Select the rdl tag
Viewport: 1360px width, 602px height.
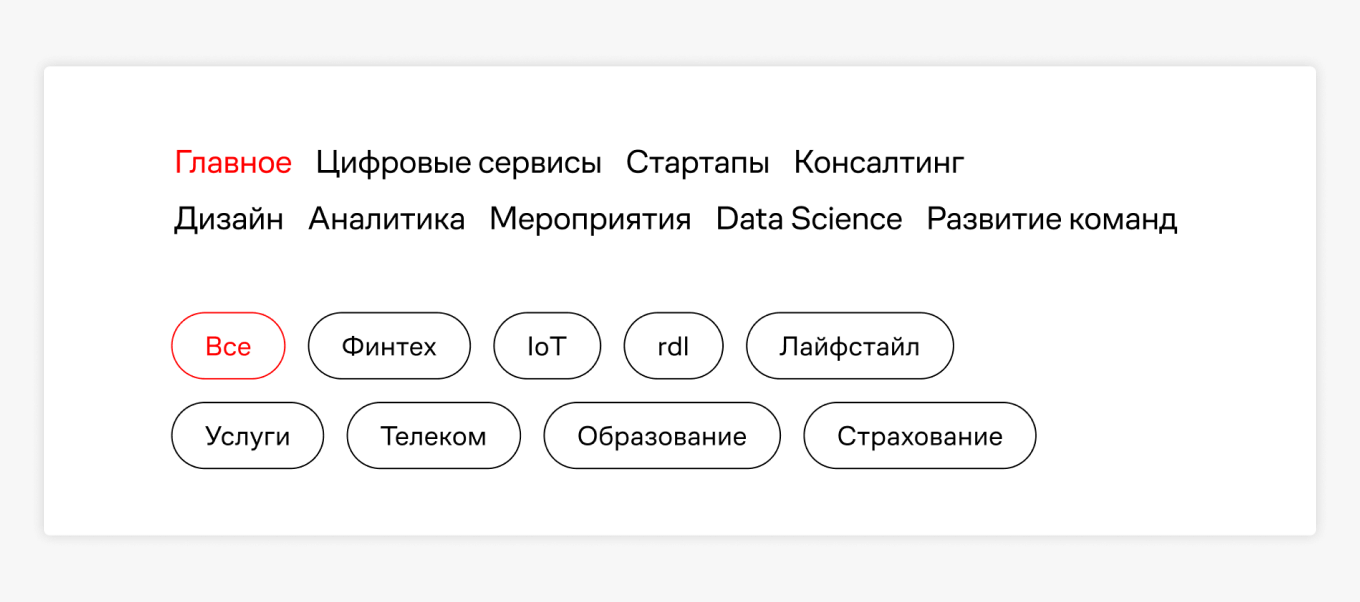[x=673, y=346]
